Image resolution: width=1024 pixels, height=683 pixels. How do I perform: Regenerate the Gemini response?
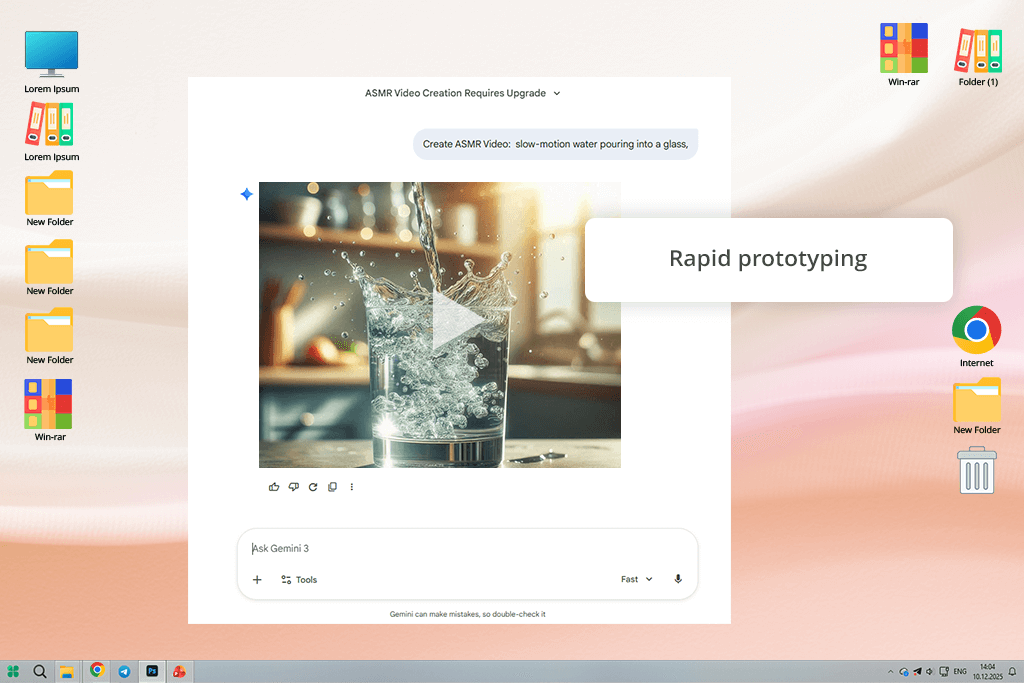[313, 487]
